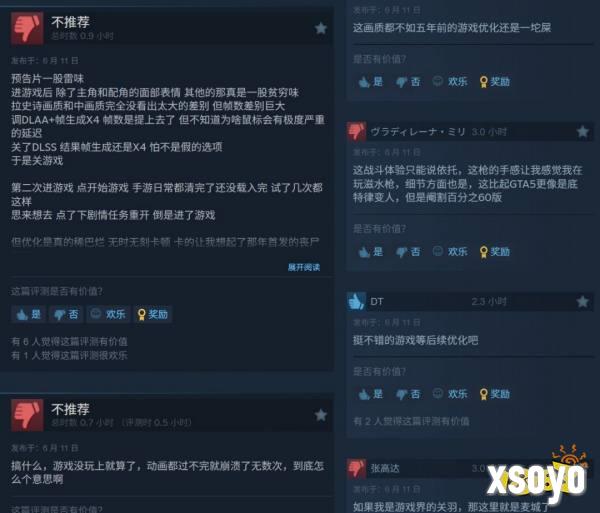Click star icon on first 不推荐 review

click(321, 28)
